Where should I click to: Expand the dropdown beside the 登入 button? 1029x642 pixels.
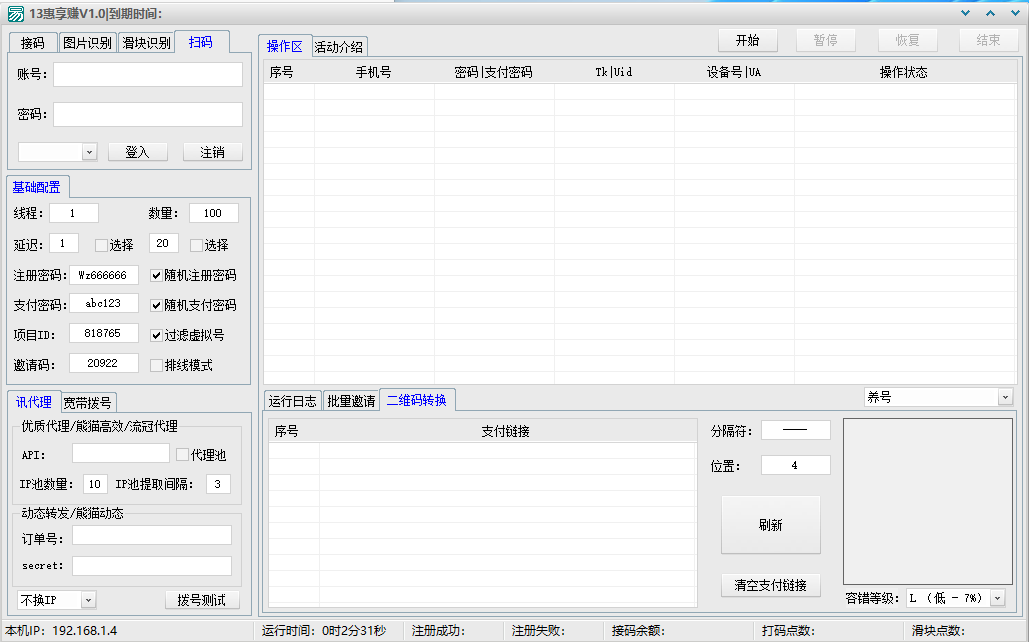[x=88, y=152]
